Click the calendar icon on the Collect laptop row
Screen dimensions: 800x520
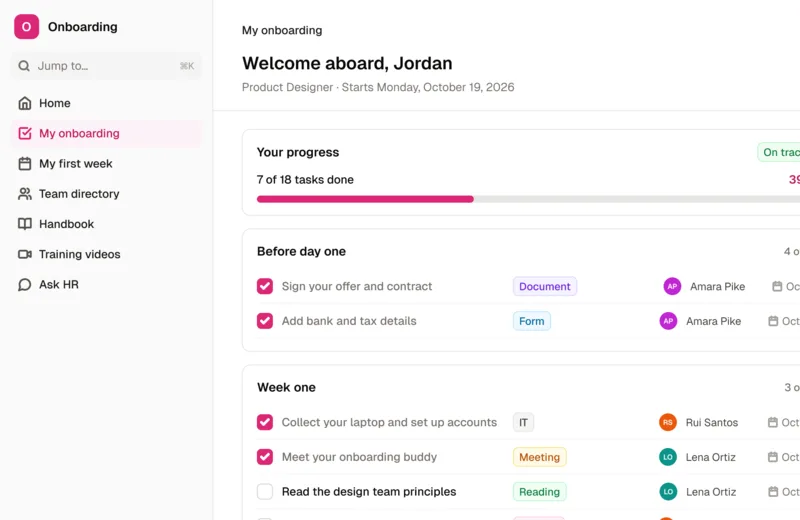click(772, 423)
